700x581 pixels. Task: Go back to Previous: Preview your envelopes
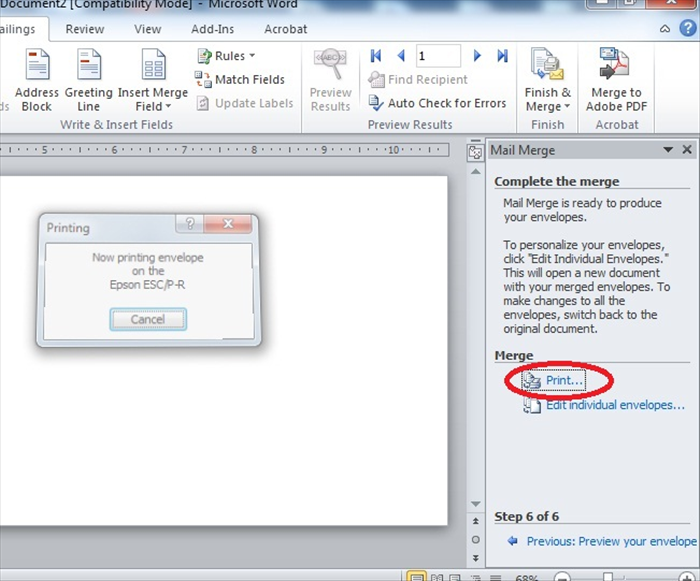[602, 541]
